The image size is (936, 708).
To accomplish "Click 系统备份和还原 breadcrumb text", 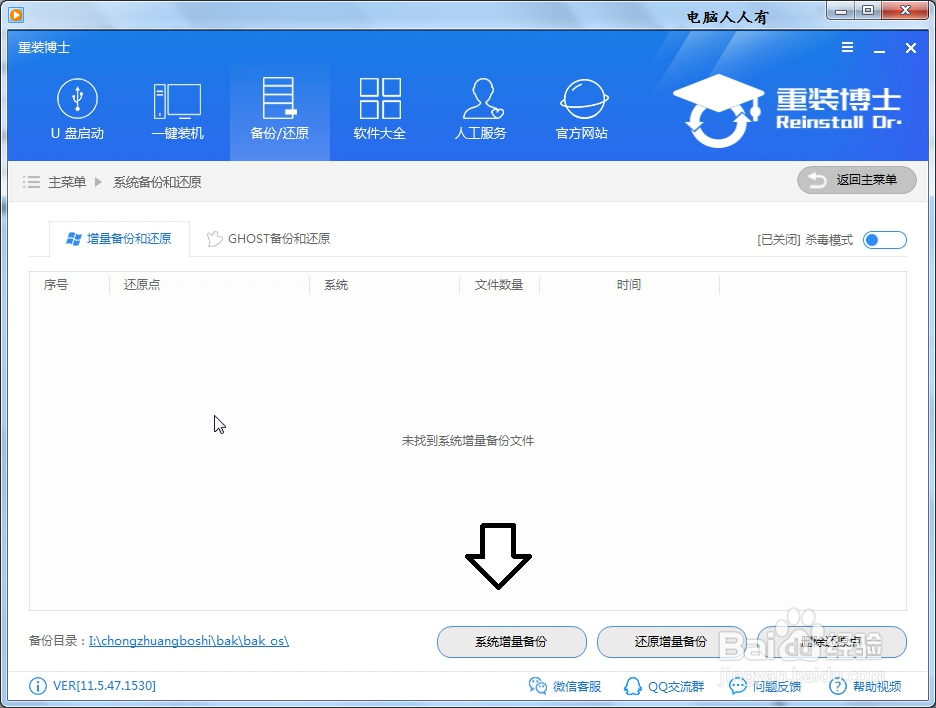I will coord(157,182).
